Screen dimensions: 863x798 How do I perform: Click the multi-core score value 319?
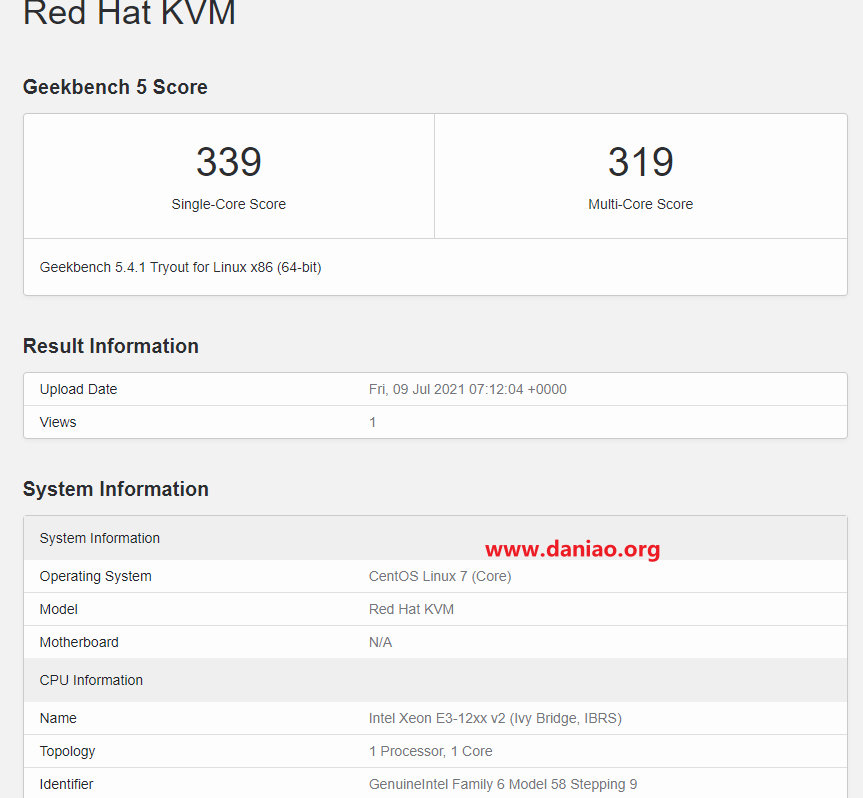641,162
